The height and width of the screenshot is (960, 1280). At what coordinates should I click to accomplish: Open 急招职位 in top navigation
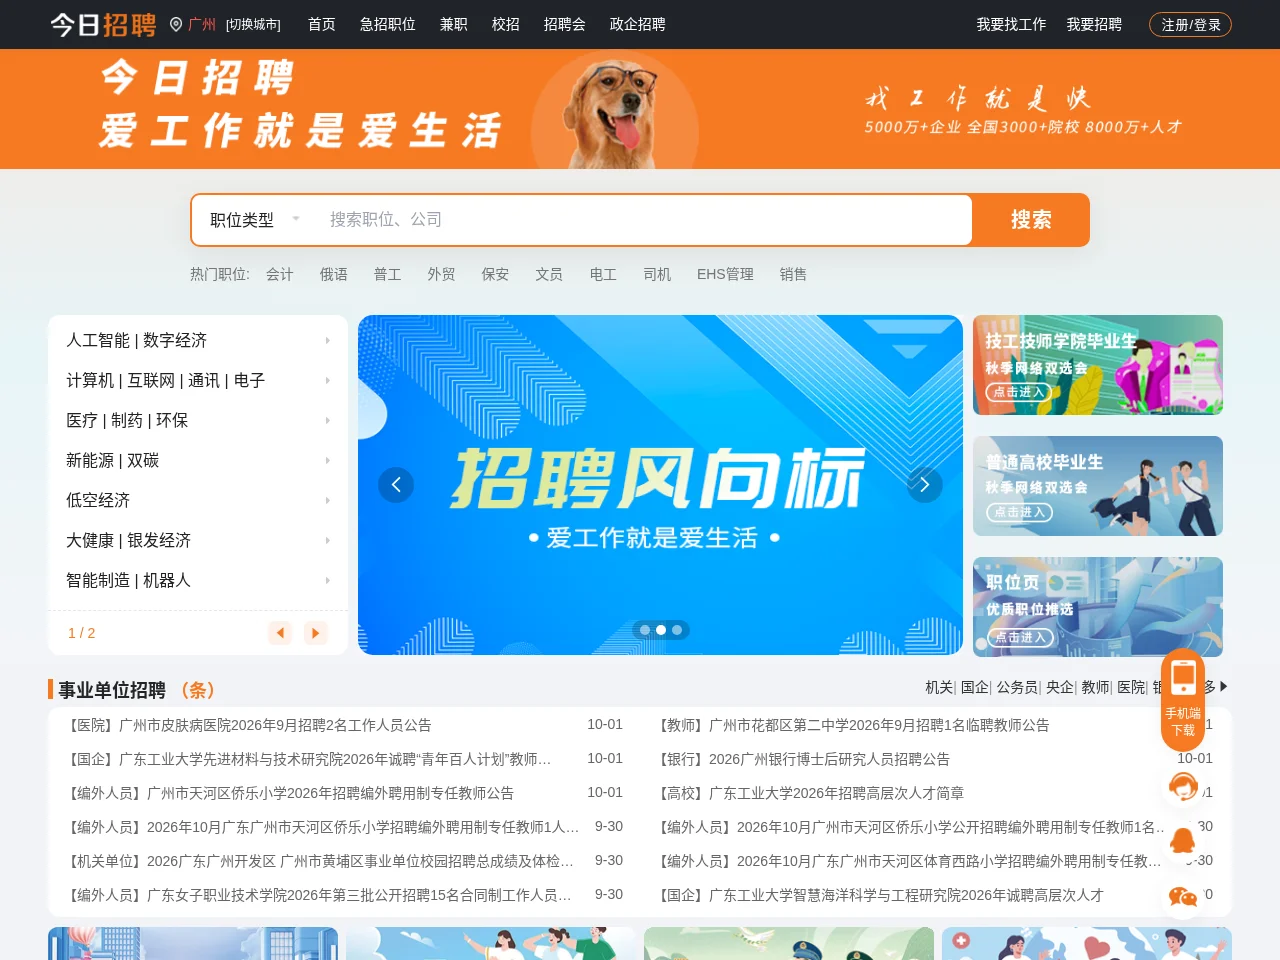click(388, 24)
